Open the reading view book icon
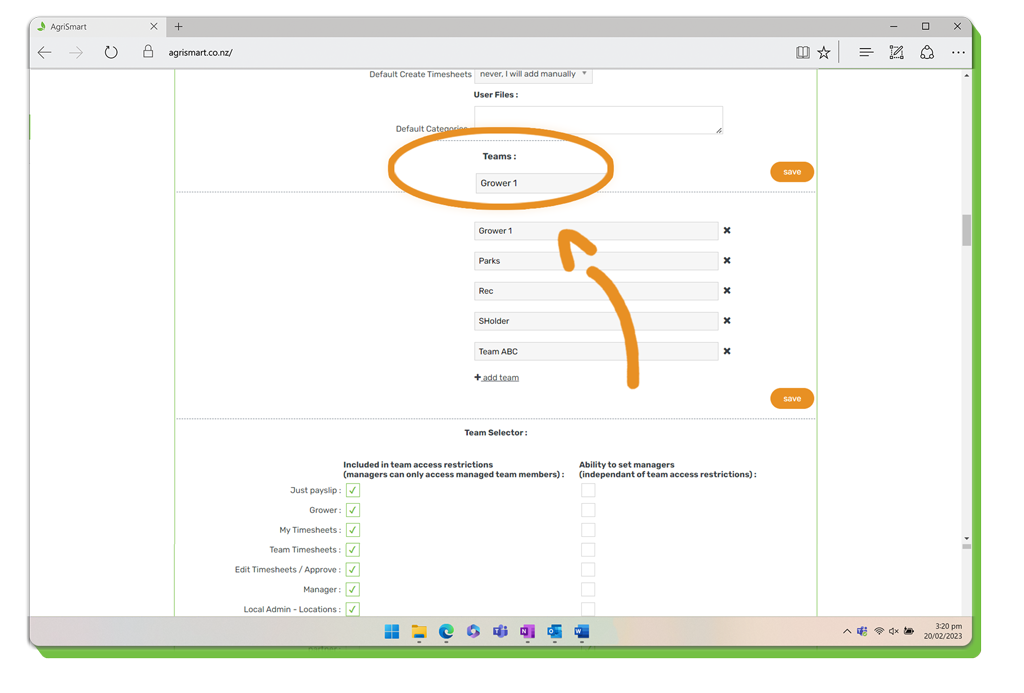The width and height of the screenshot is (1024, 693). (802, 53)
